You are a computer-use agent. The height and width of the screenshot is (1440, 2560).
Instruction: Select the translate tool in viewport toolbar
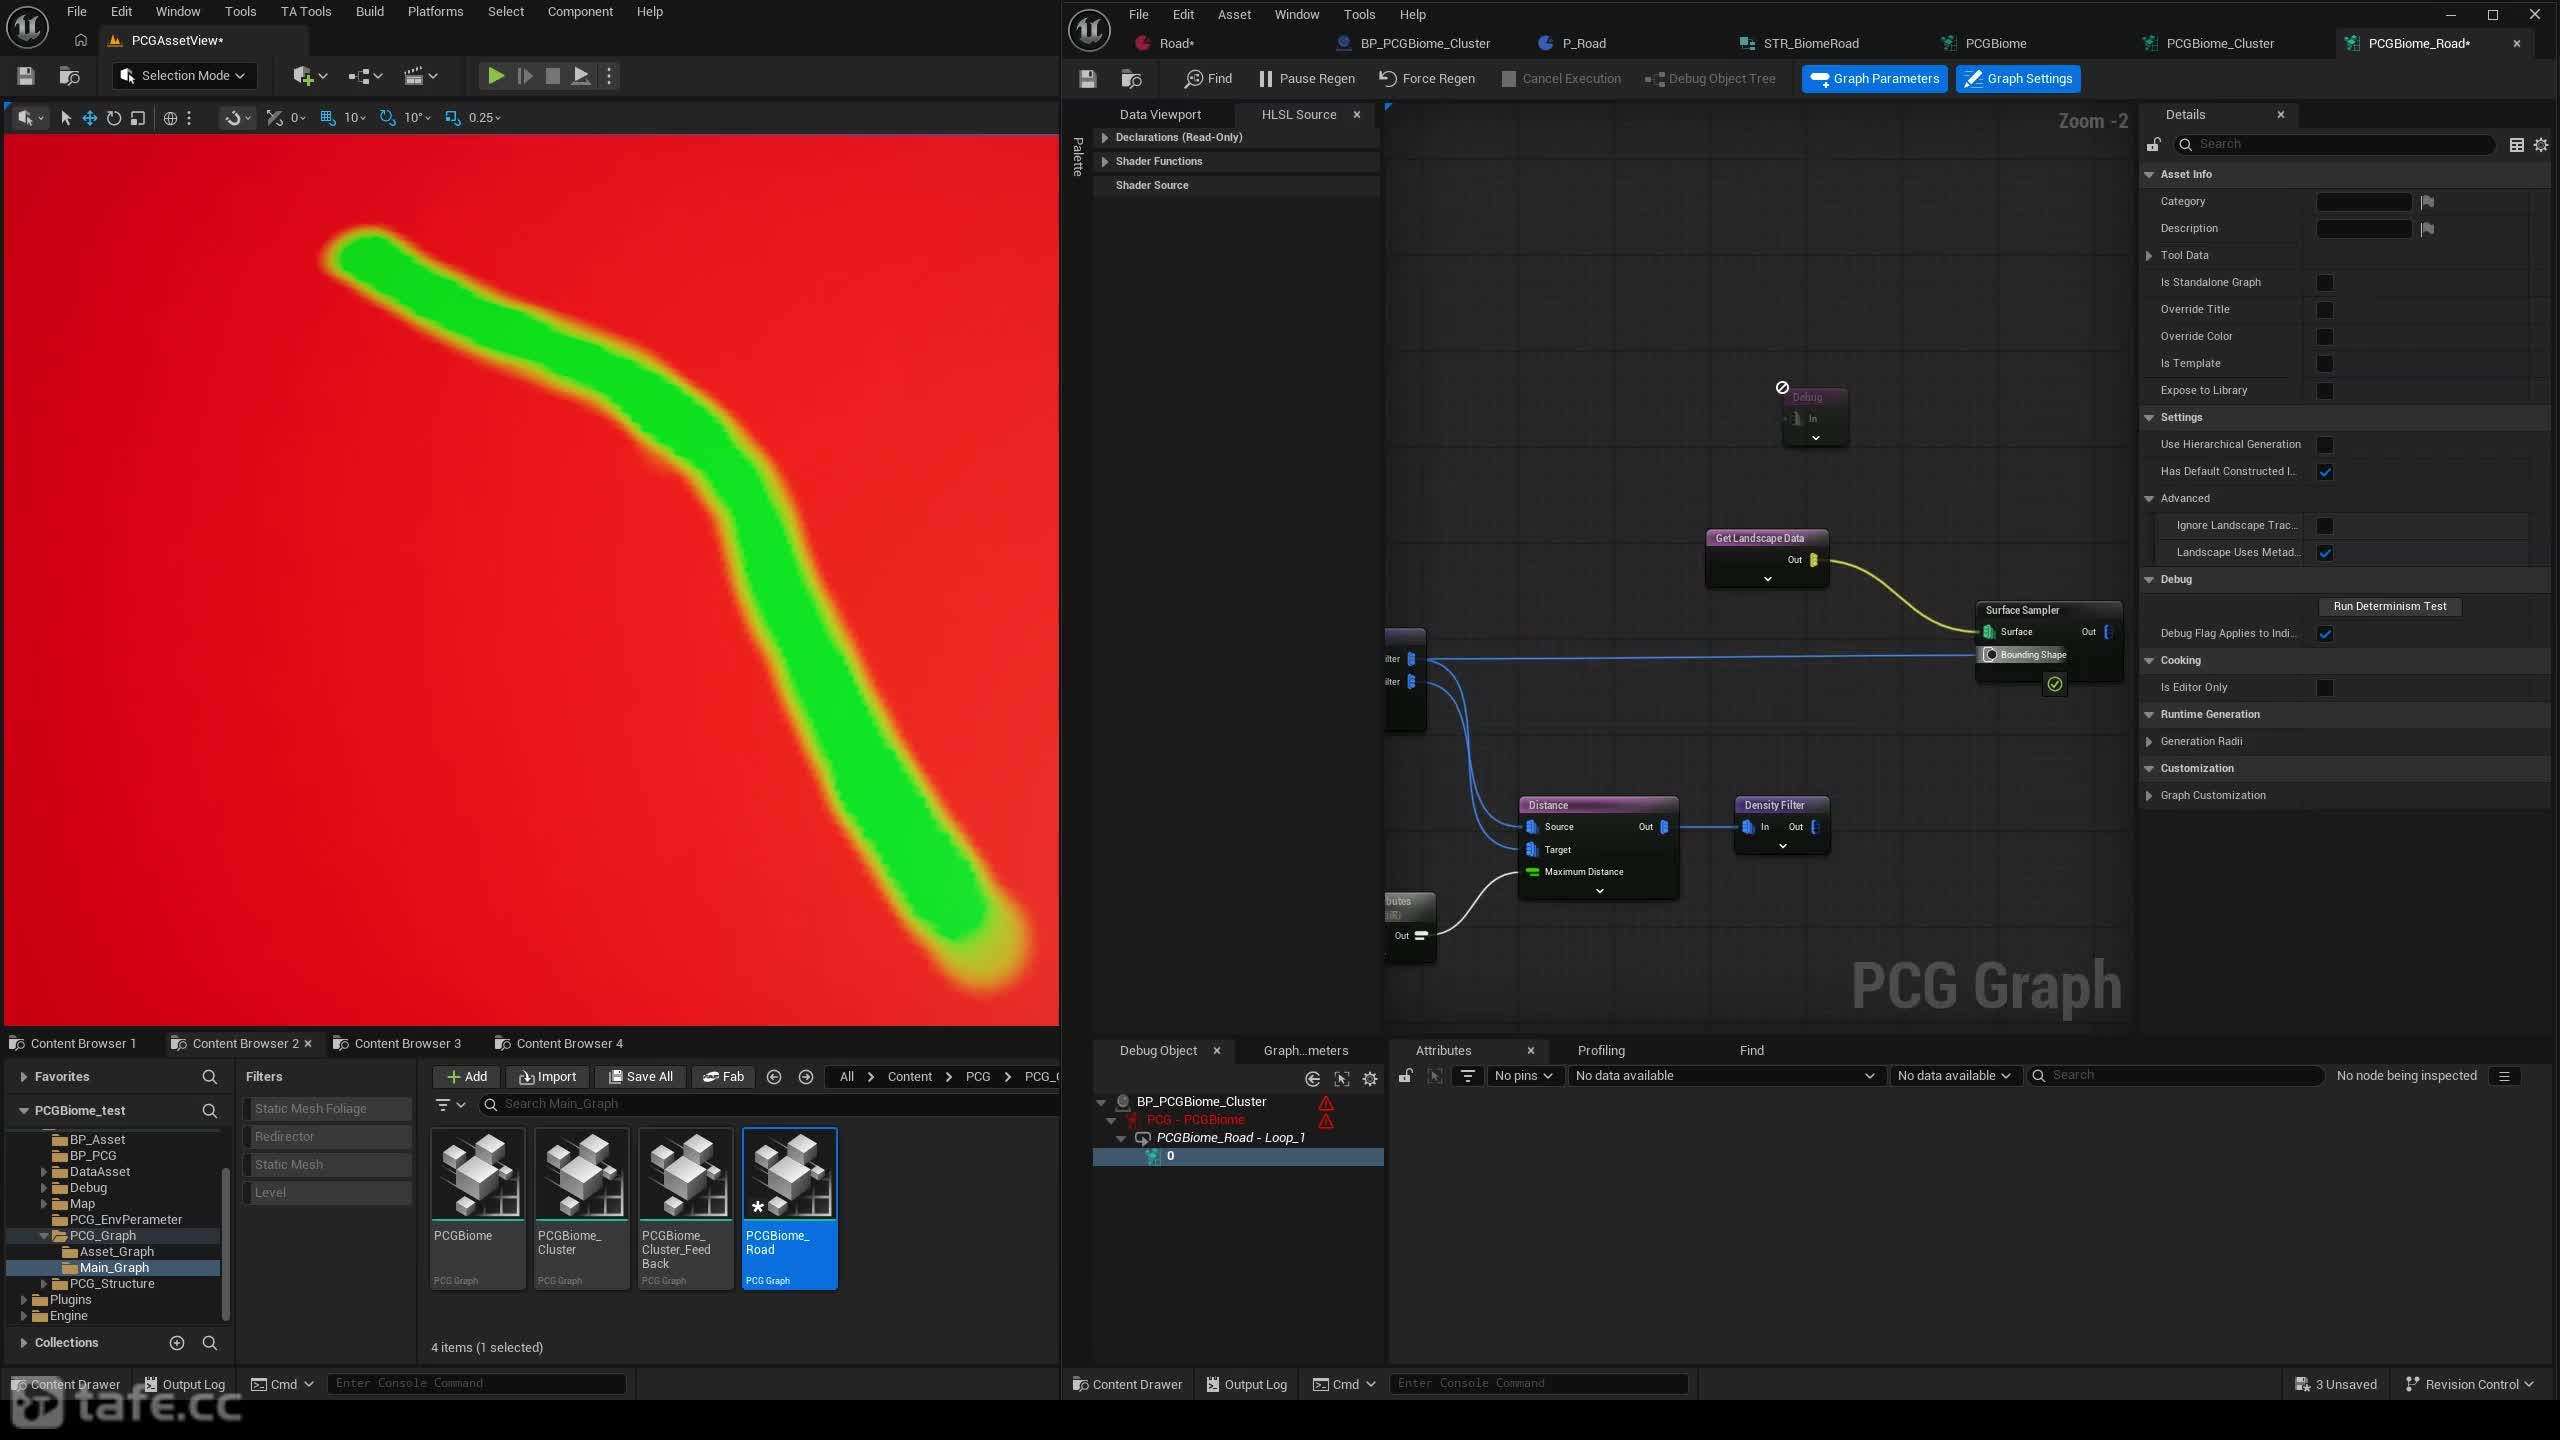tap(89, 118)
